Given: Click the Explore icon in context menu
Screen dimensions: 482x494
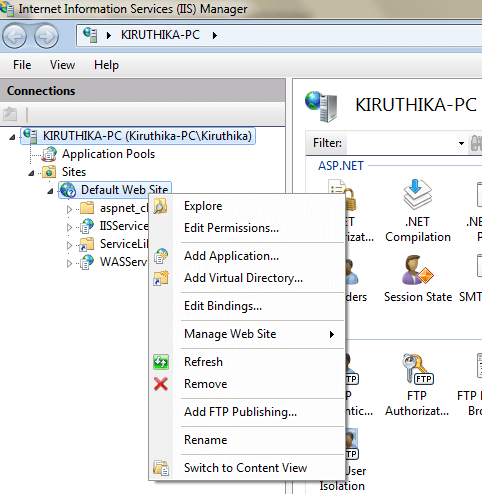Looking at the screenshot, I should [x=160, y=206].
